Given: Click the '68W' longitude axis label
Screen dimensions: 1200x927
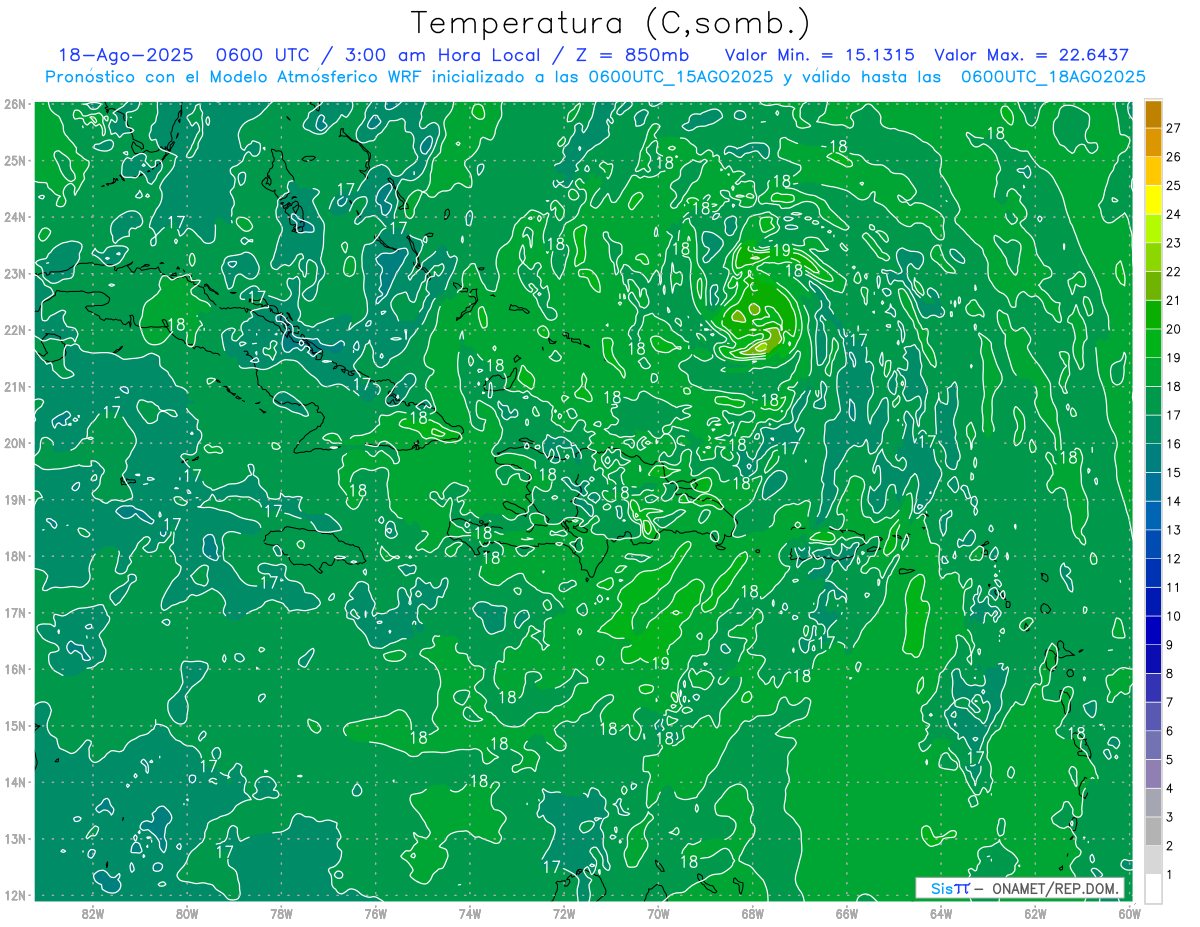Looking at the screenshot, I should (x=752, y=913).
